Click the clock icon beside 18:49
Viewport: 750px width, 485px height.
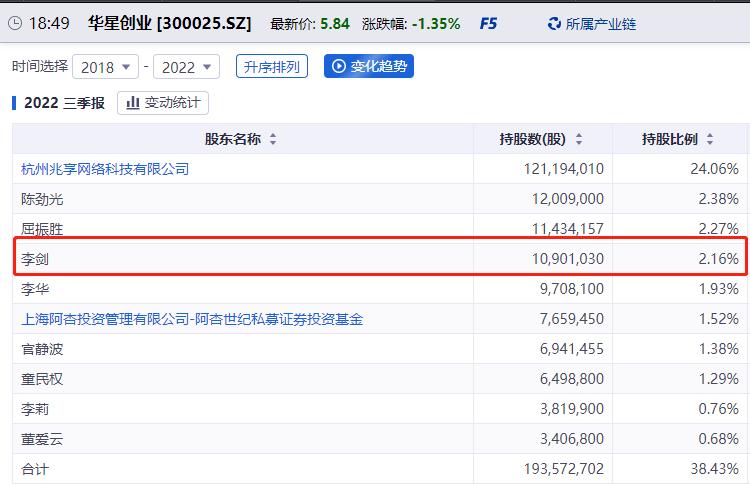pyautogui.click(x=15, y=23)
